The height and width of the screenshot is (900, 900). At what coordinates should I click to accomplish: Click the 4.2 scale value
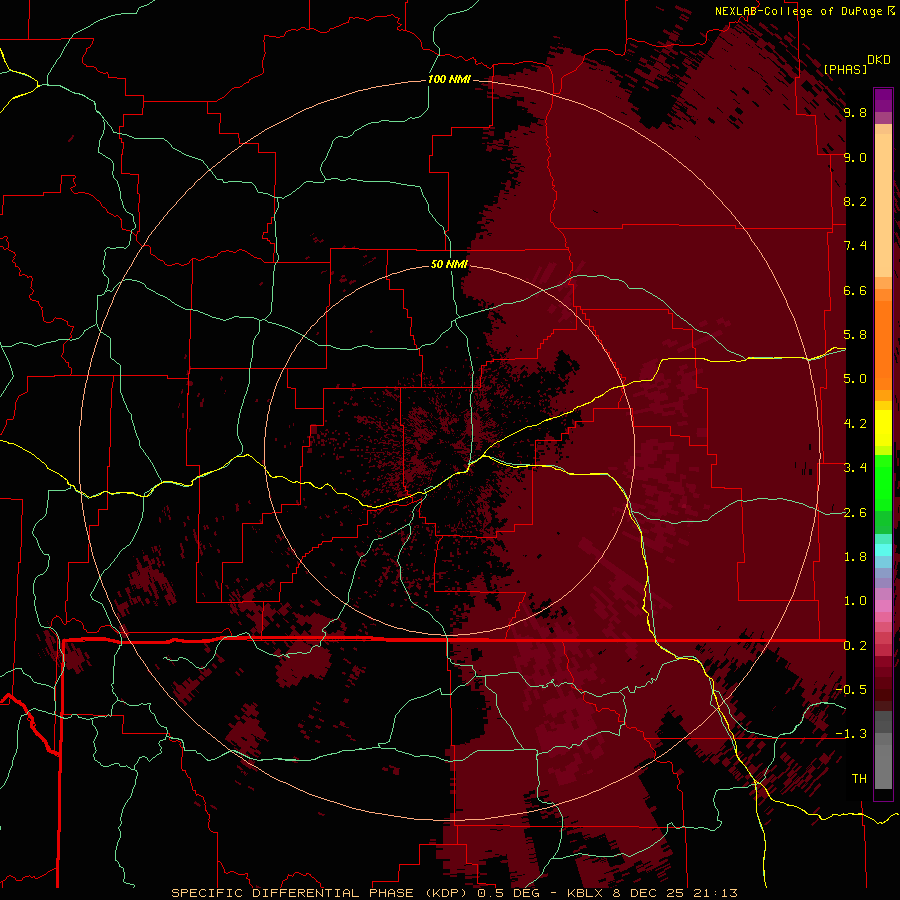point(855,424)
